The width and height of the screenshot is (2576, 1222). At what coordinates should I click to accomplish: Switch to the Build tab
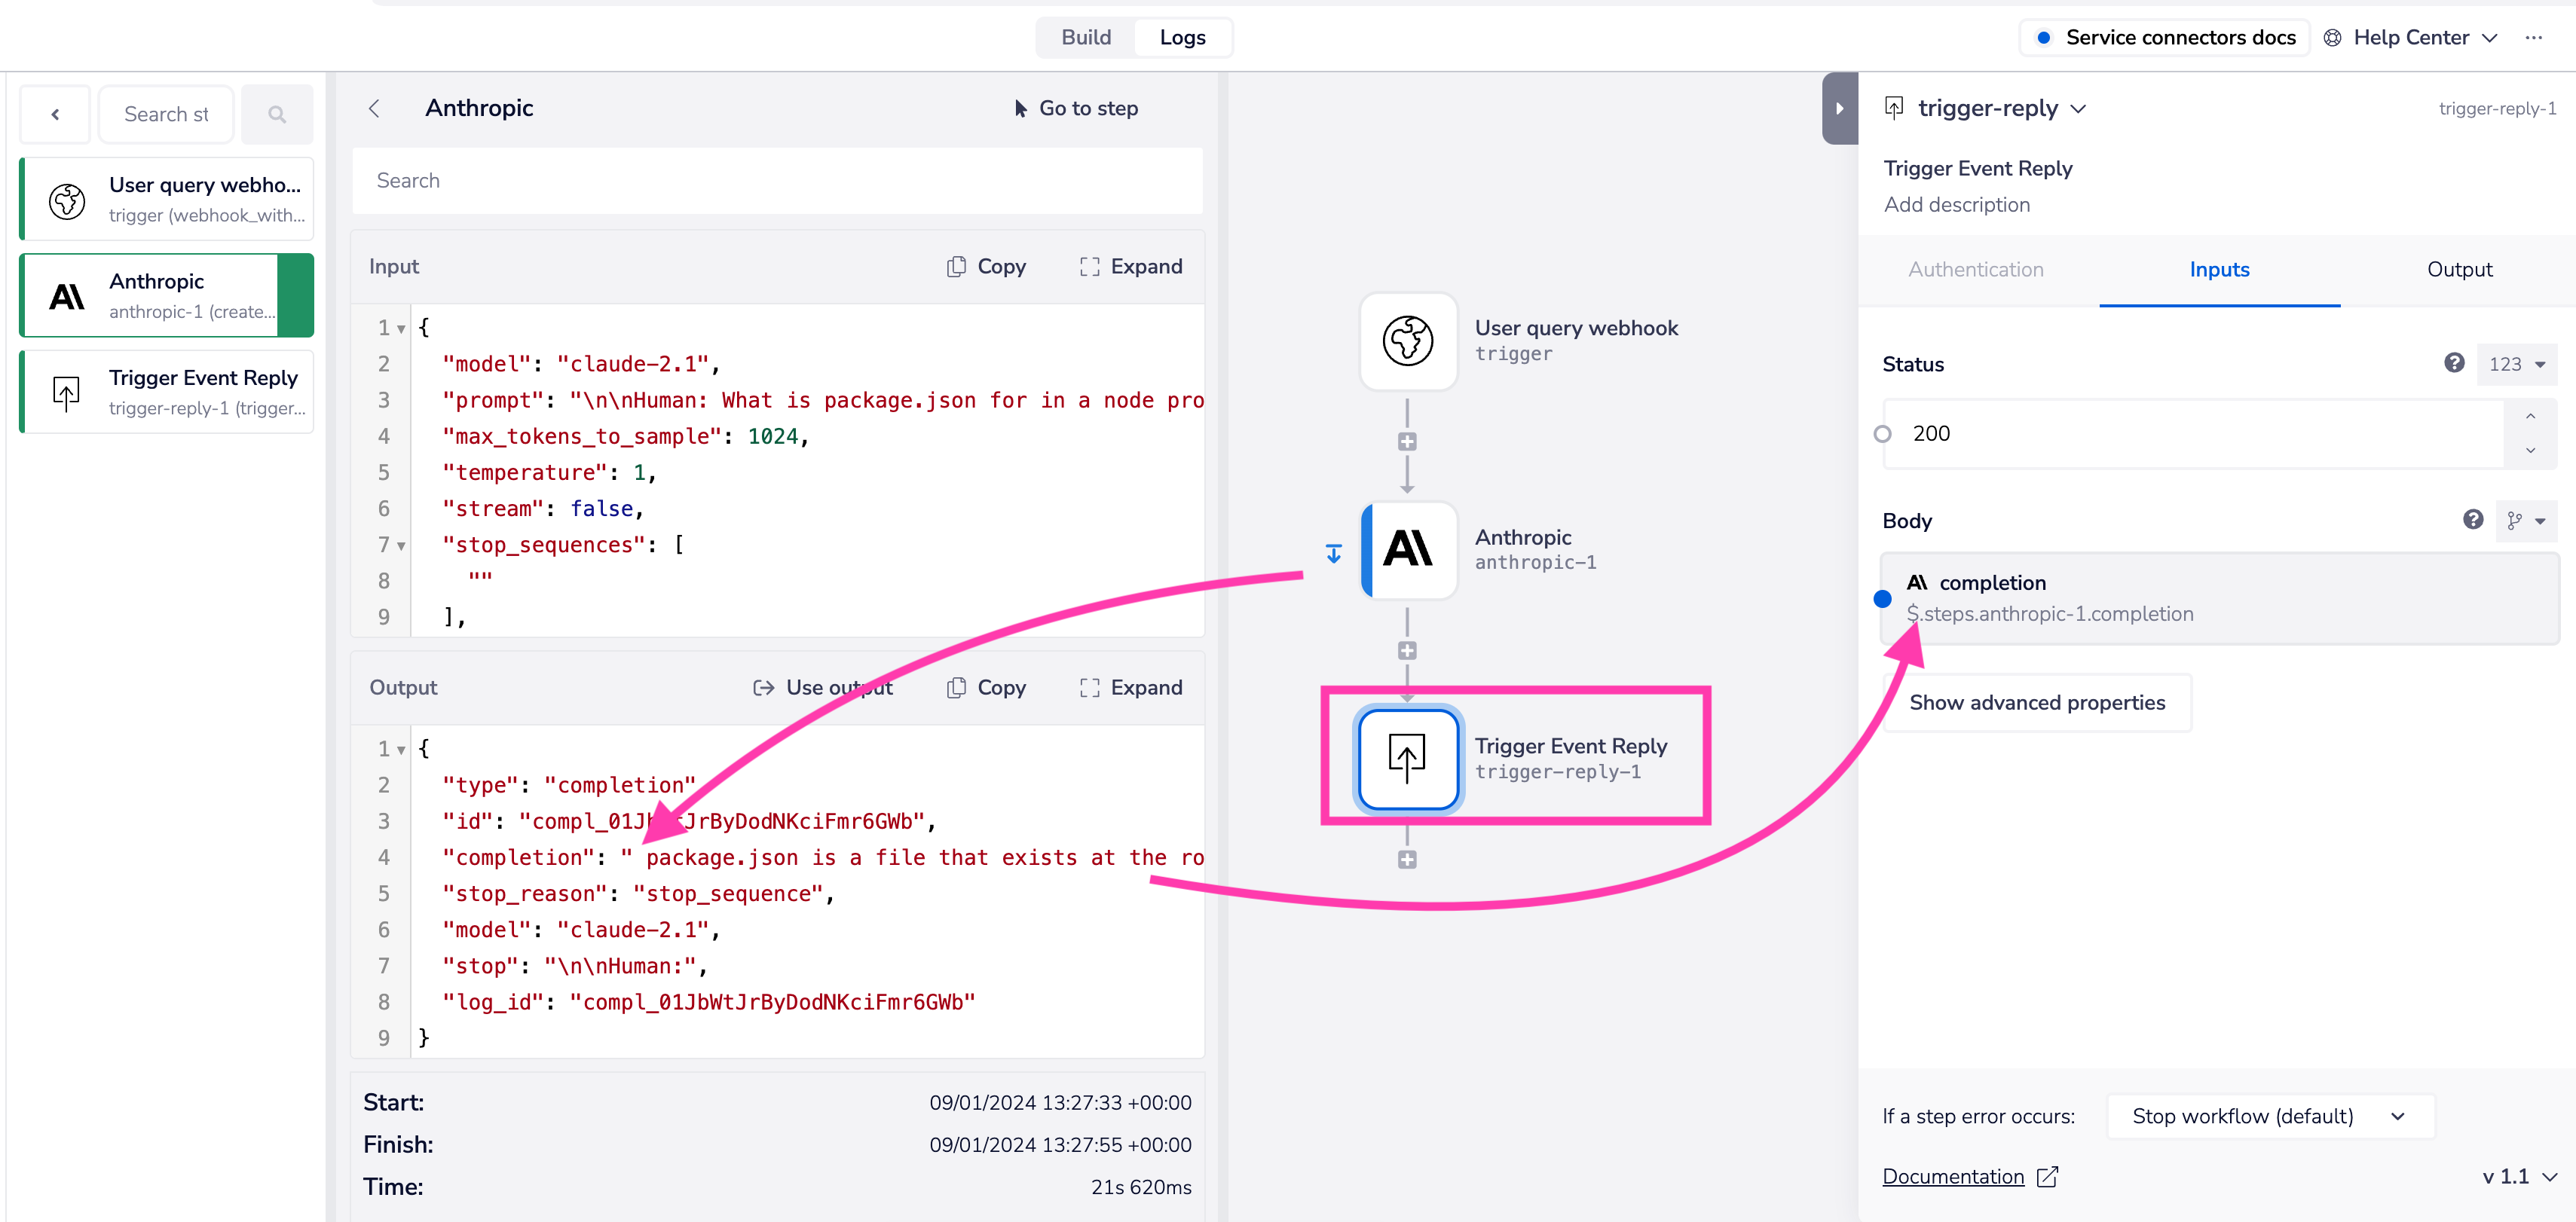click(x=1085, y=38)
